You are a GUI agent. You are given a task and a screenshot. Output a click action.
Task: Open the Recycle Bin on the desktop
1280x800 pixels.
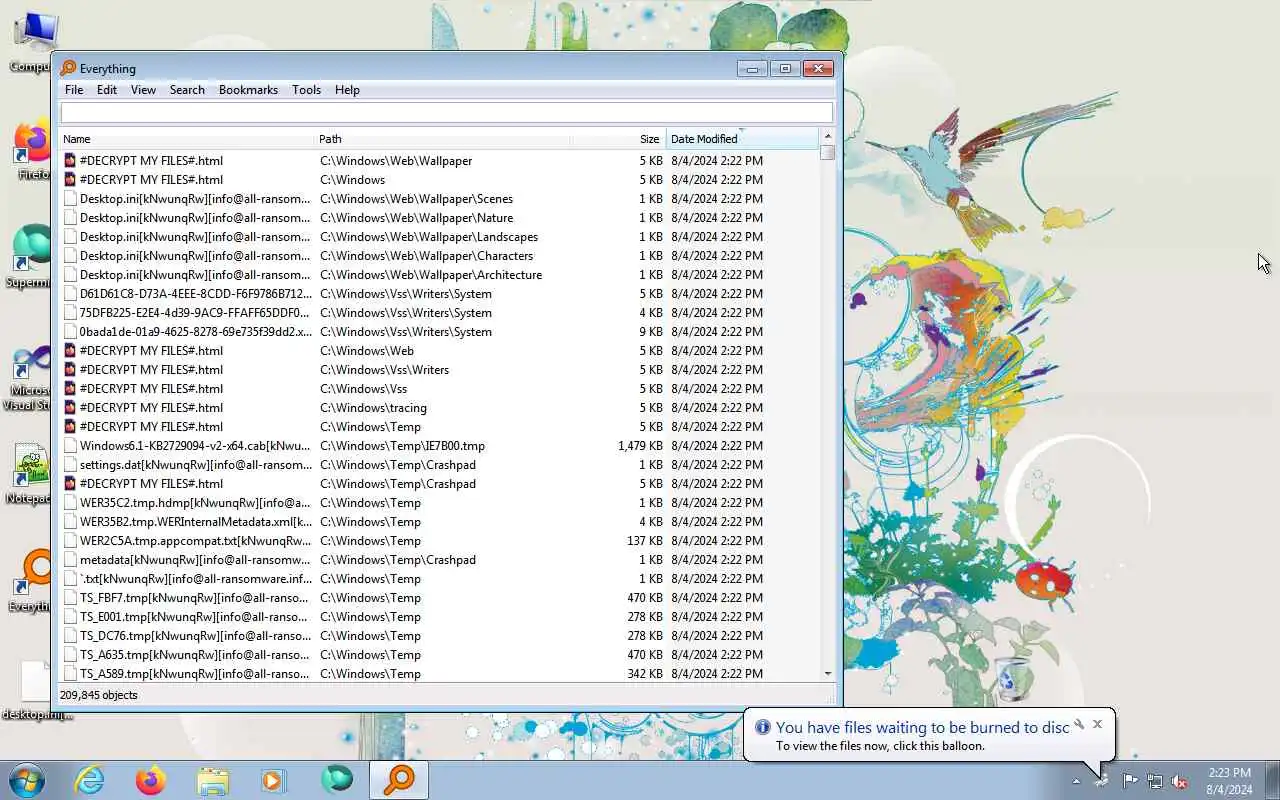(x=1012, y=680)
